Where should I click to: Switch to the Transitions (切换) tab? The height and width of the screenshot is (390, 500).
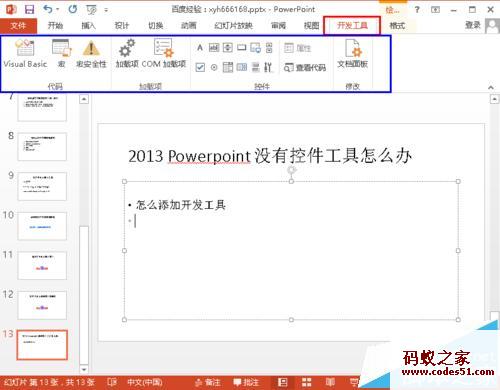(155, 26)
